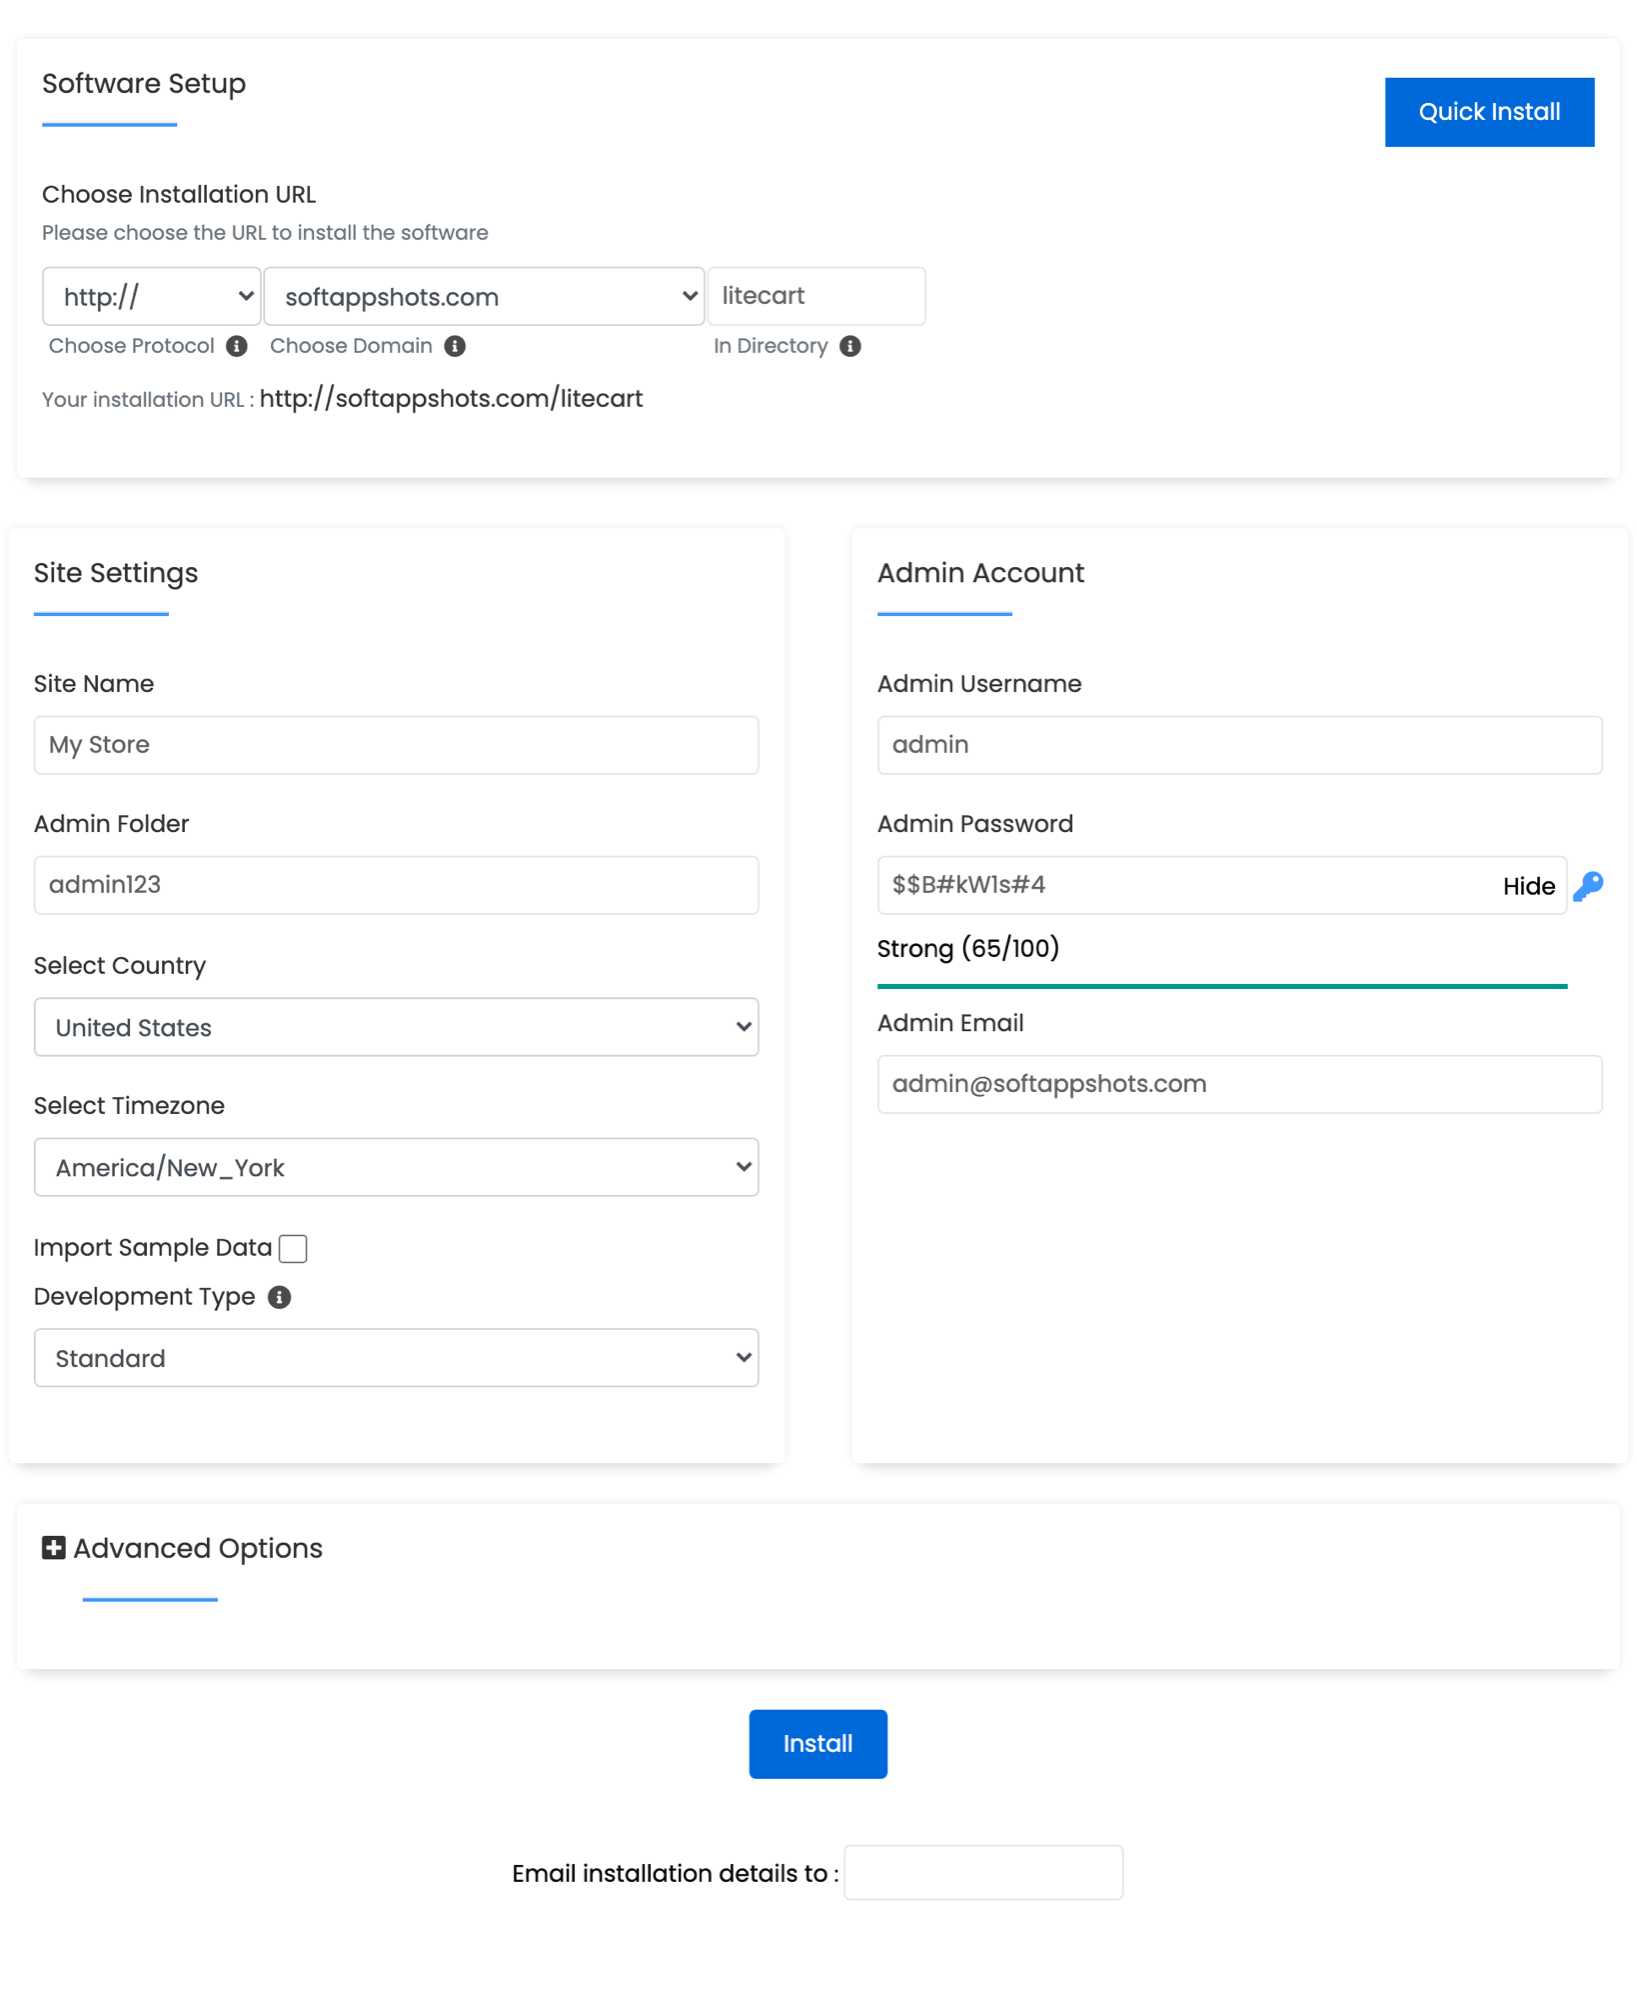Open the Select Country dropdown
The image size is (1637, 2000).
click(x=396, y=1027)
